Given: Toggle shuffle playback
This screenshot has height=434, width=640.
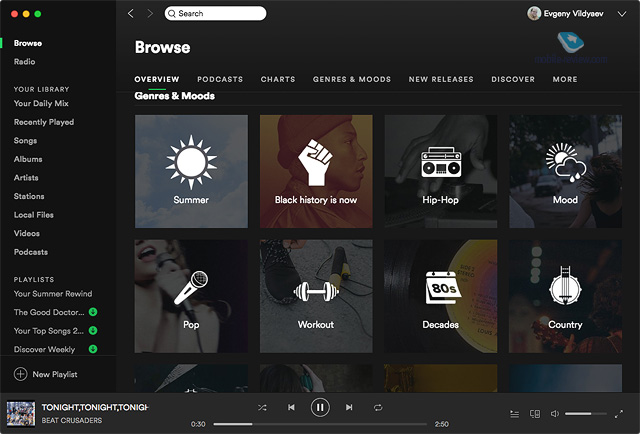Looking at the screenshot, I should coord(262,407).
